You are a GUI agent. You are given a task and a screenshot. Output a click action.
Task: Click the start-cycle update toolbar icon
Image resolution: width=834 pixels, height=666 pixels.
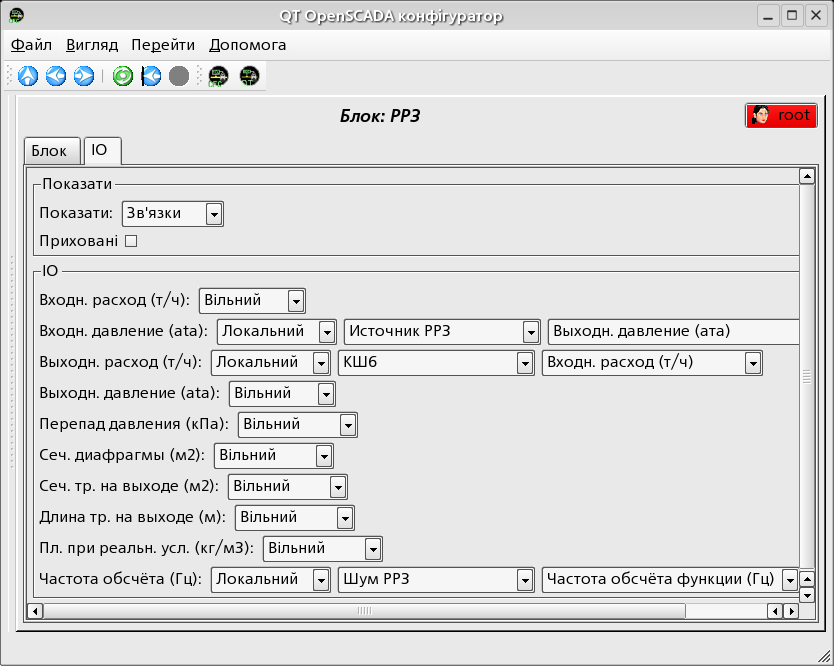click(x=151, y=76)
